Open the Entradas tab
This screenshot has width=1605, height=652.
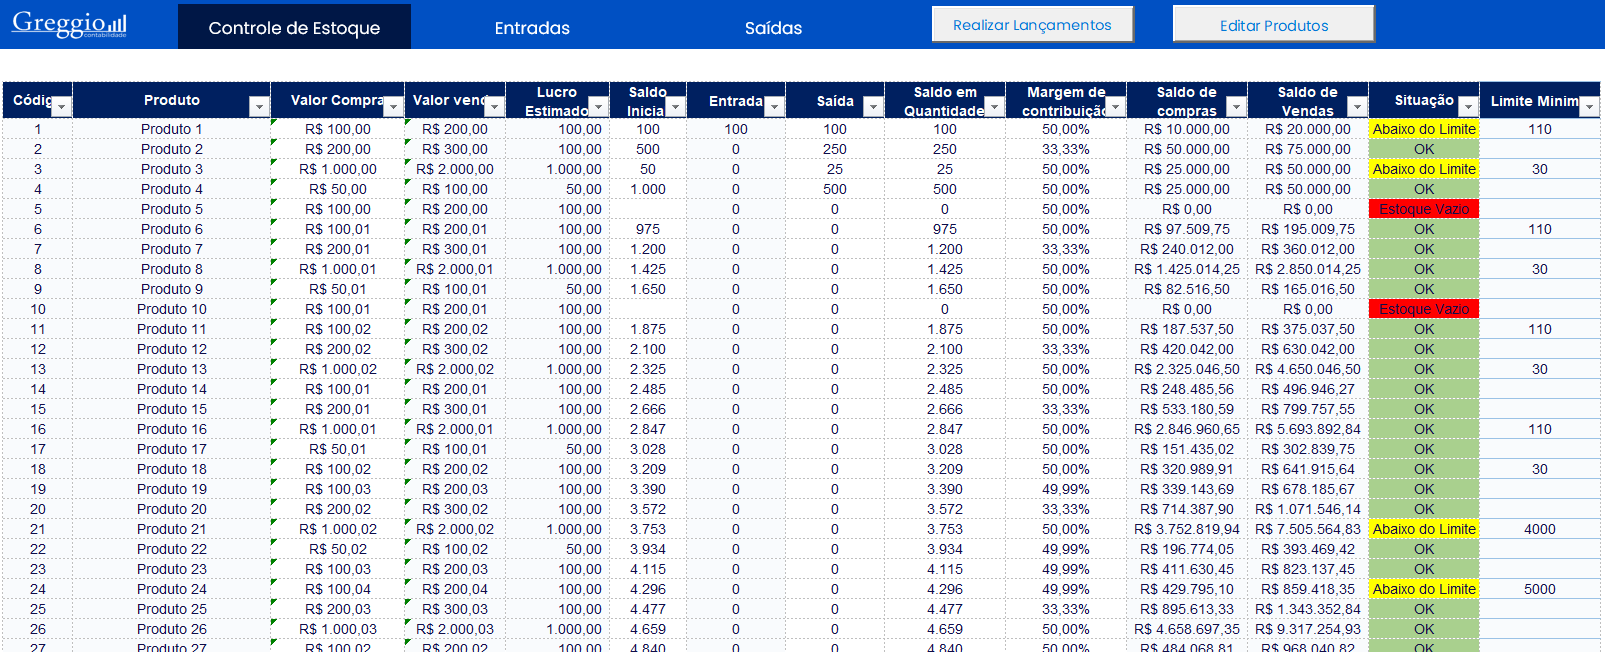pos(532,28)
